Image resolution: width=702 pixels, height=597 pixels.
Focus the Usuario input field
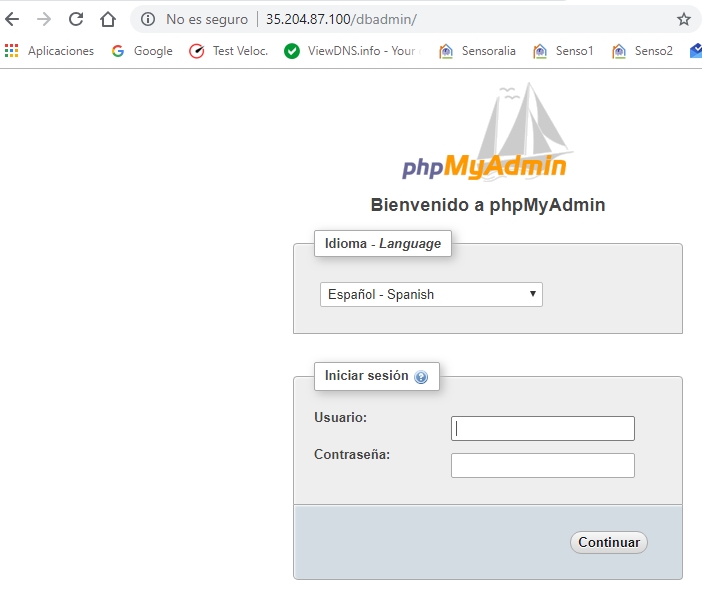tap(543, 429)
